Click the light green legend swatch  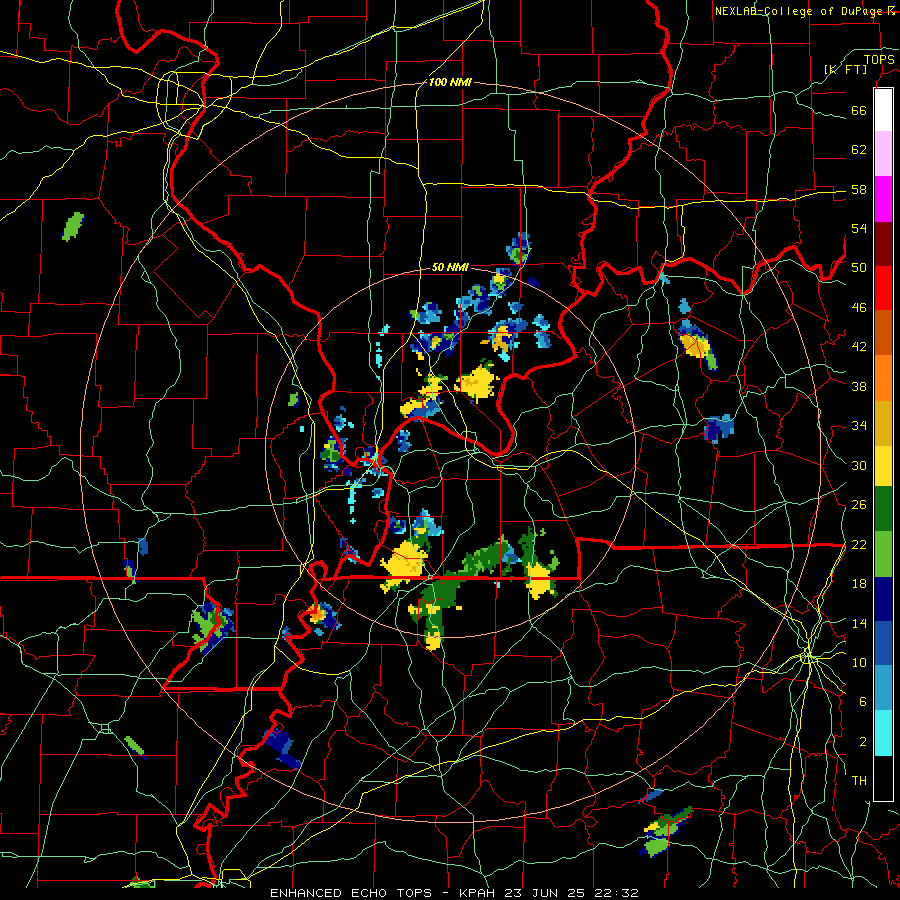883,554
